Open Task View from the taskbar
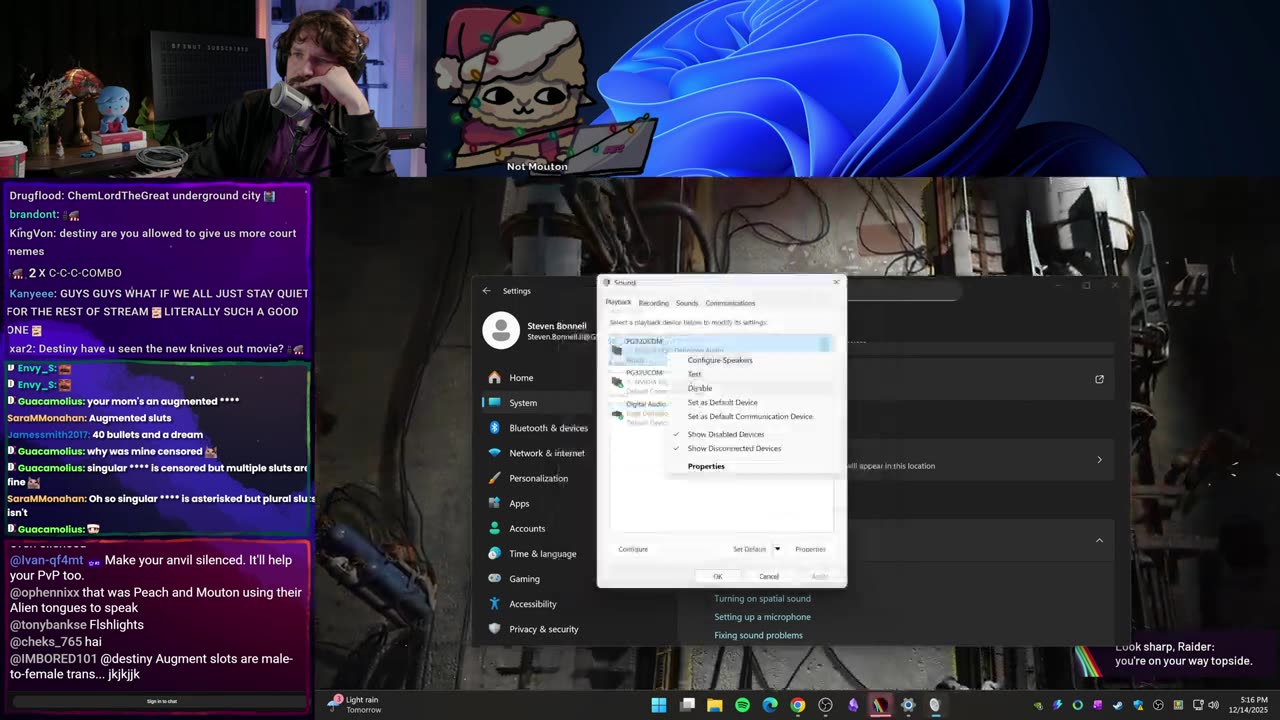This screenshot has width=1280, height=720. [687, 705]
